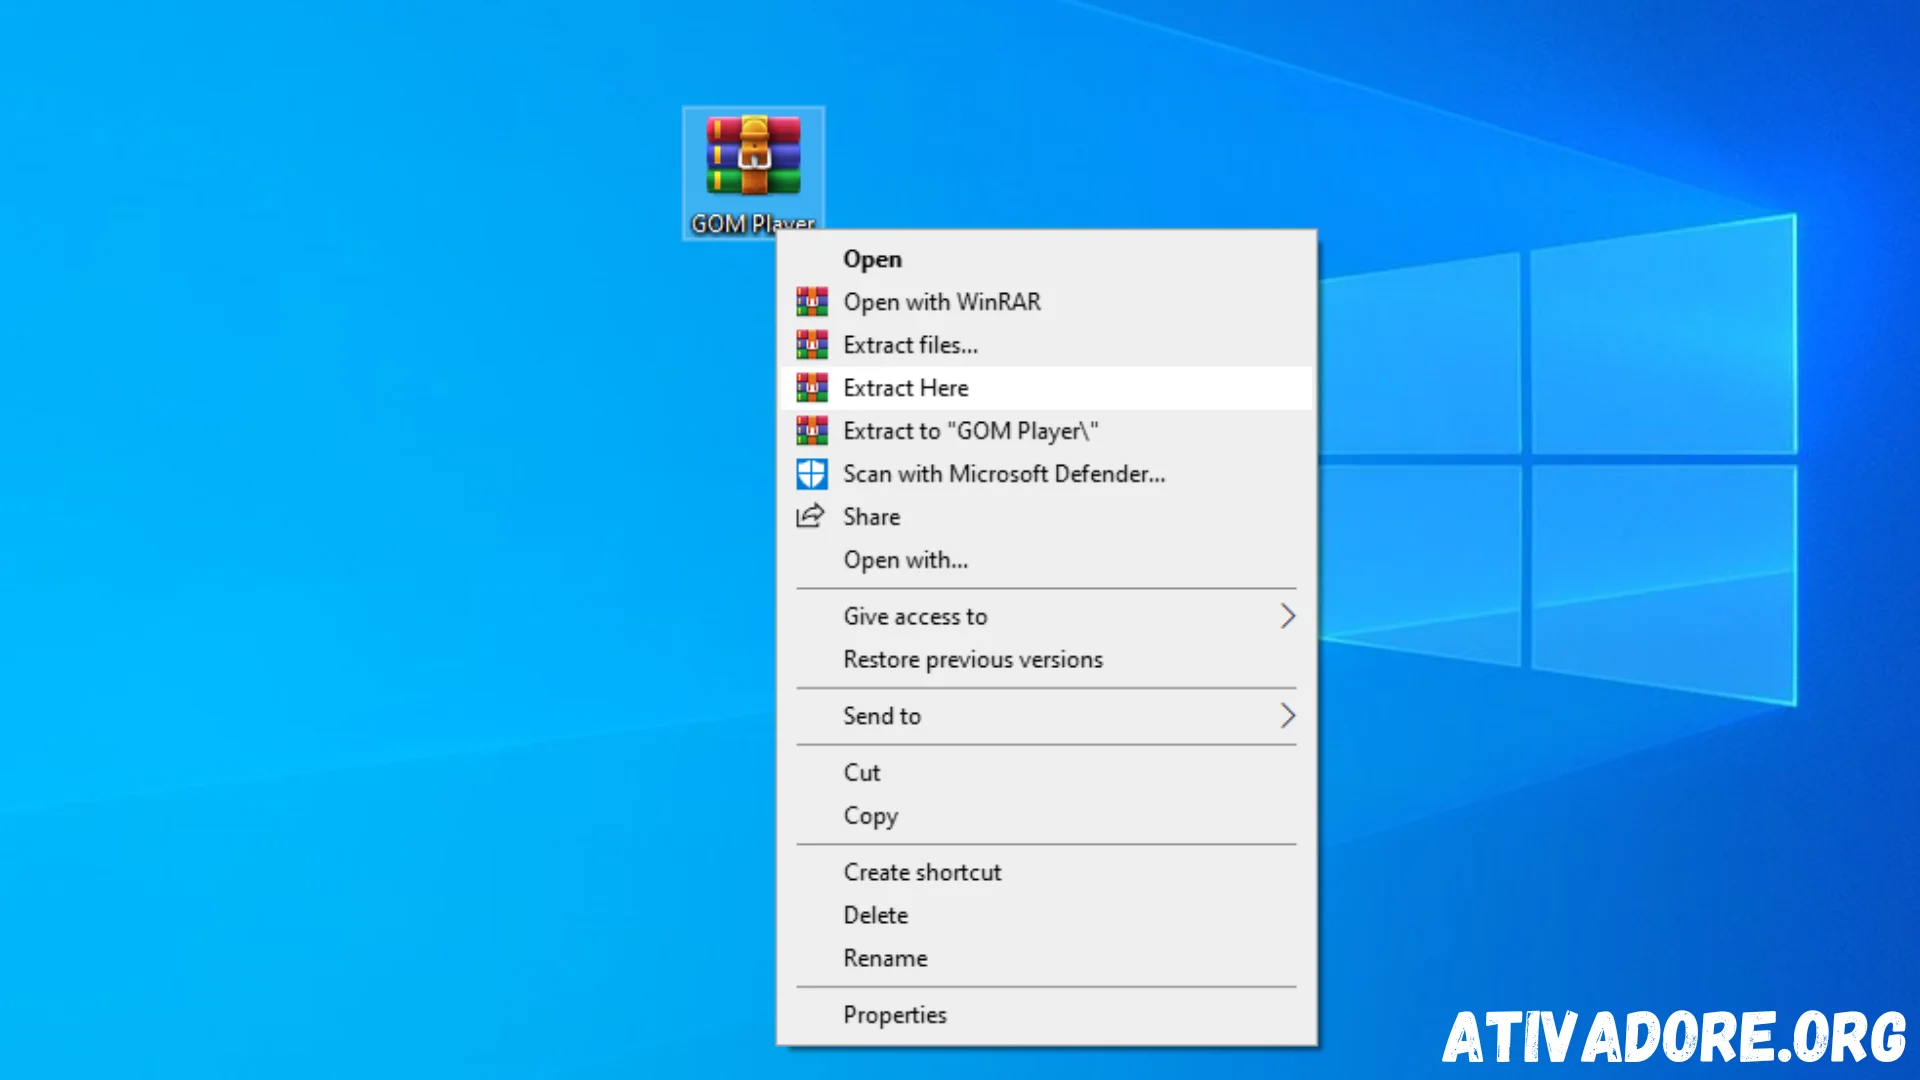This screenshot has width=1920, height=1080.
Task: Click the Share icon in context menu
Action: (x=810, y=516)
